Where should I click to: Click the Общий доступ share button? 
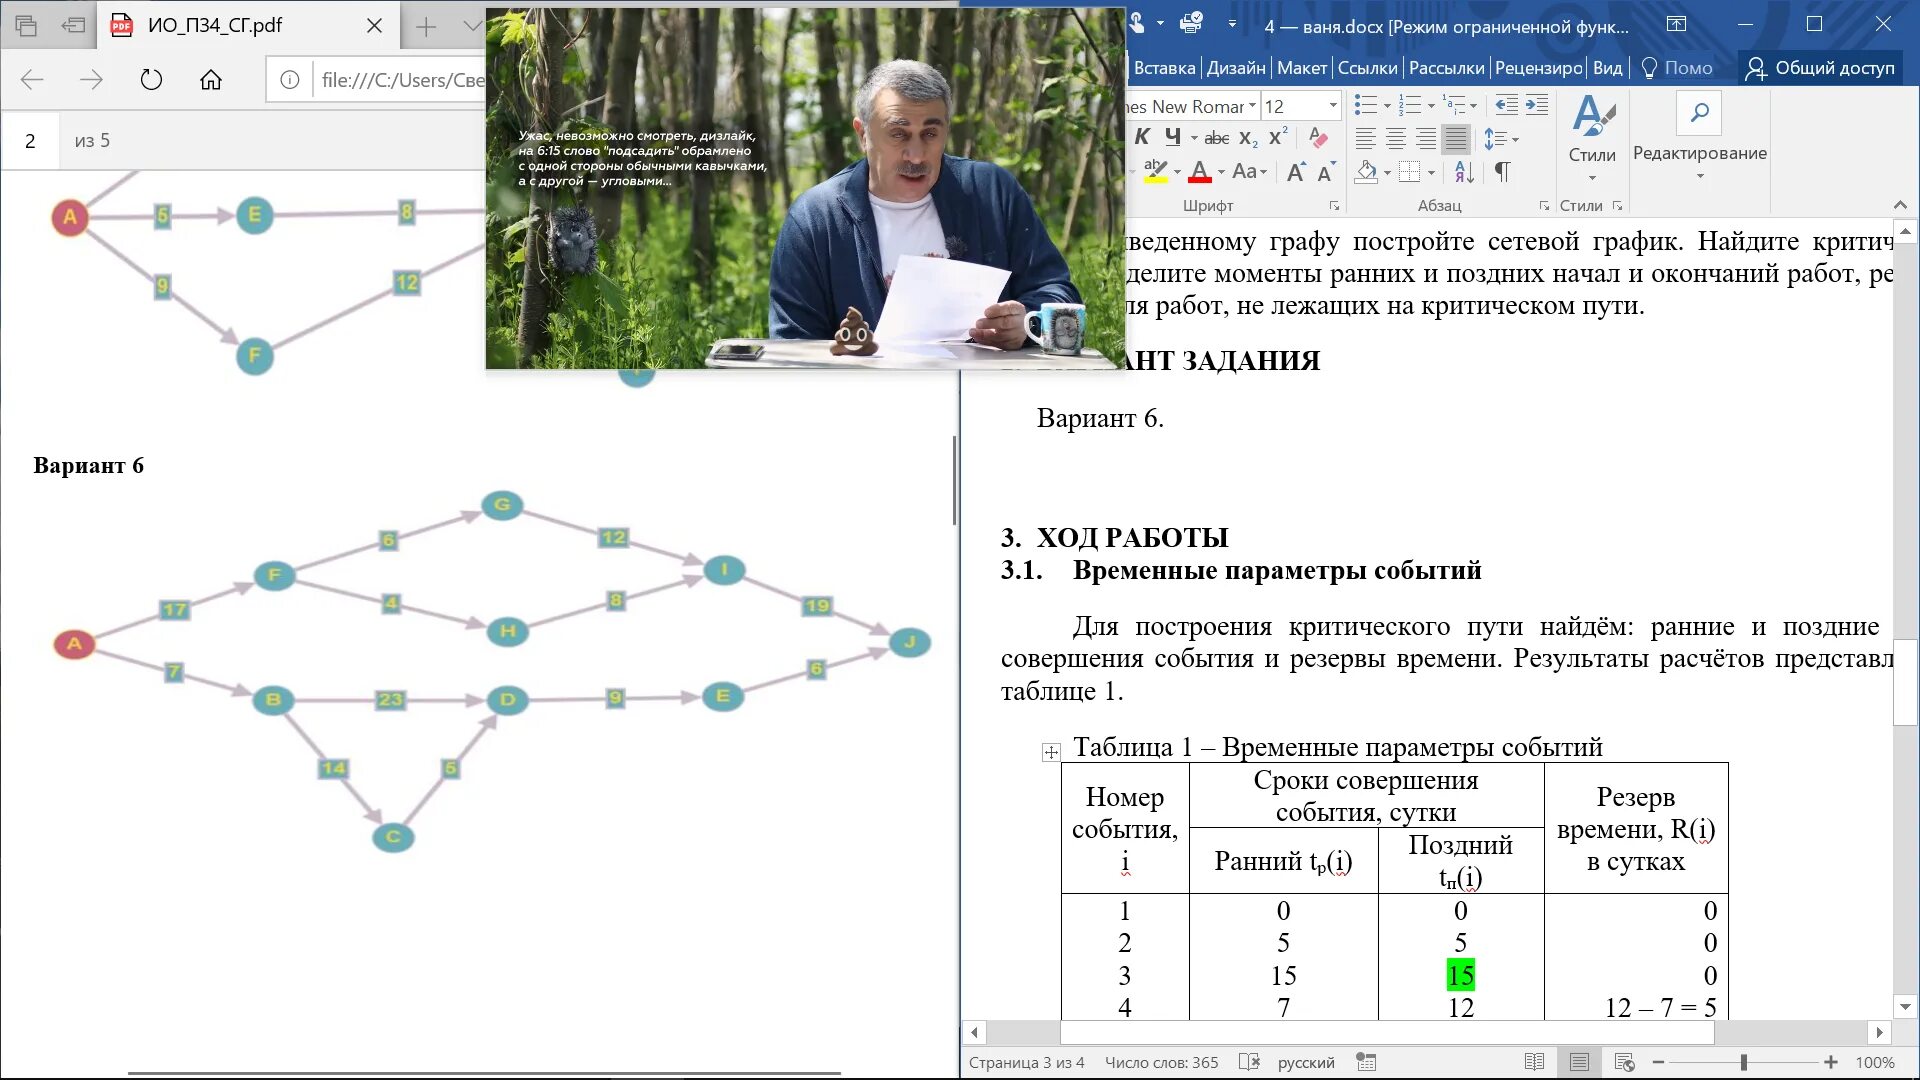[1820, 68]
